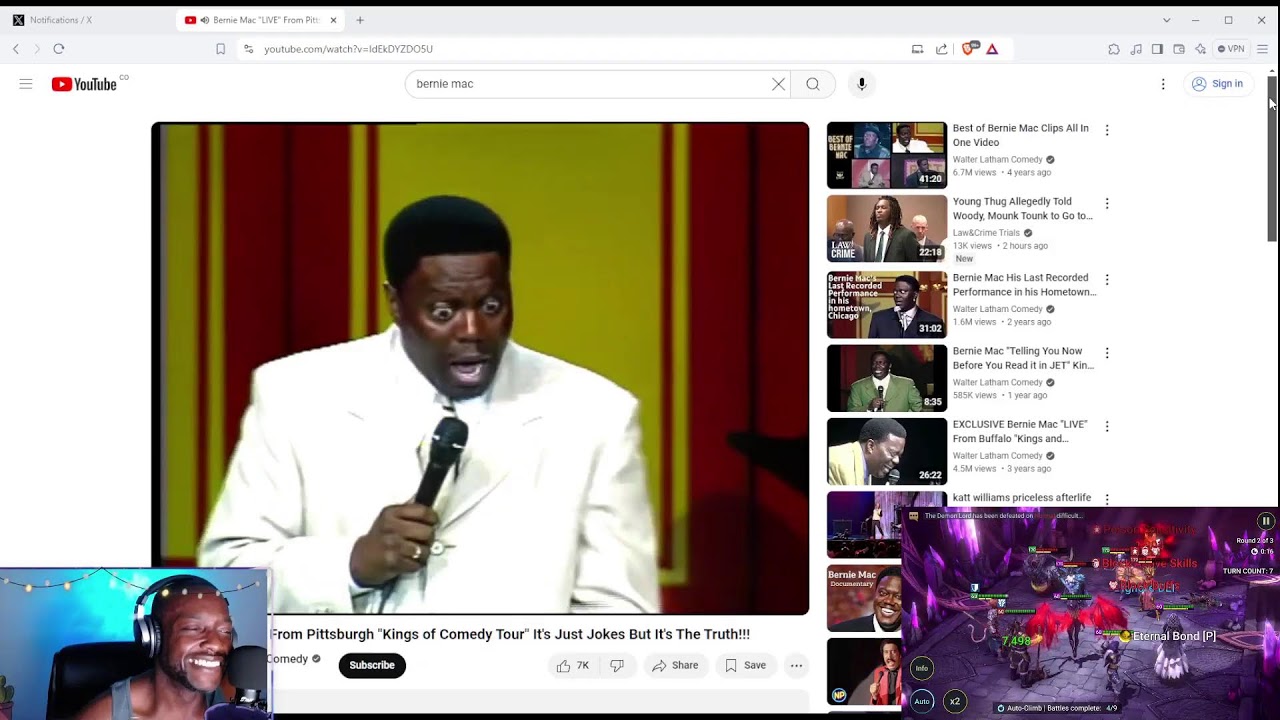Open menu for 'Best of Bernie Mac Clips'
1280x720 pixels.
click(1107, 130)
